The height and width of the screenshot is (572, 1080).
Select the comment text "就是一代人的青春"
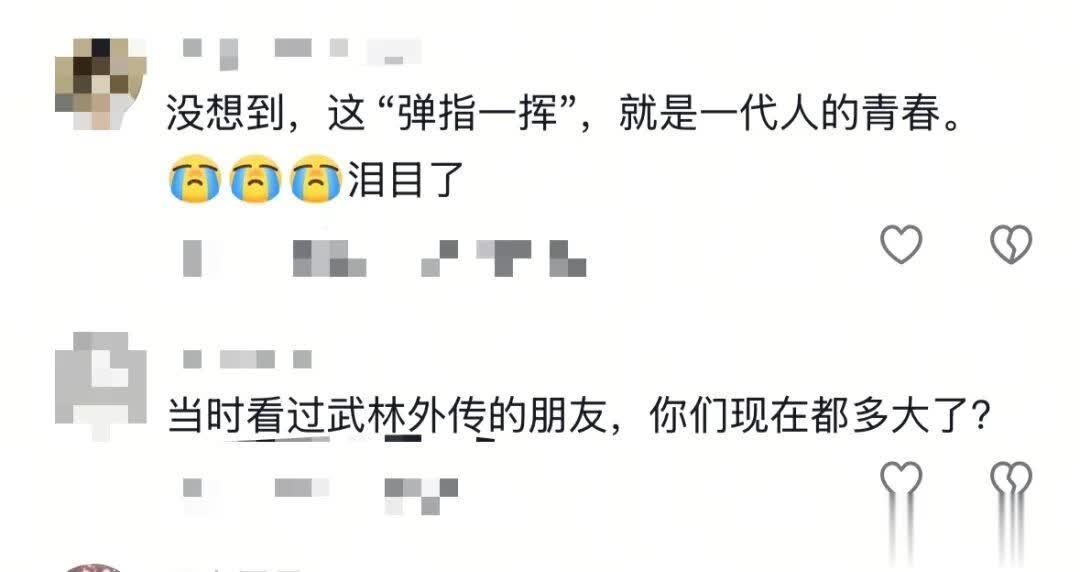point(781,113)
